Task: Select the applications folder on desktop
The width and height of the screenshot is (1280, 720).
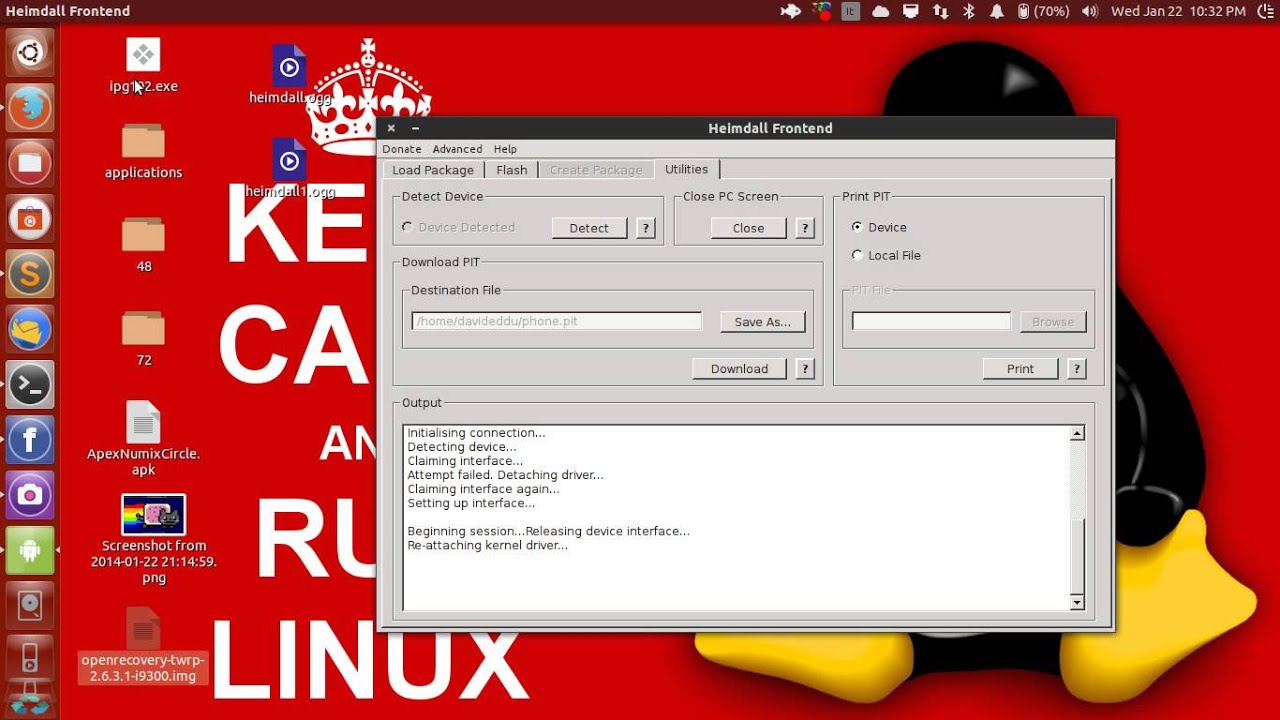Action: click(x=143, y=152)
